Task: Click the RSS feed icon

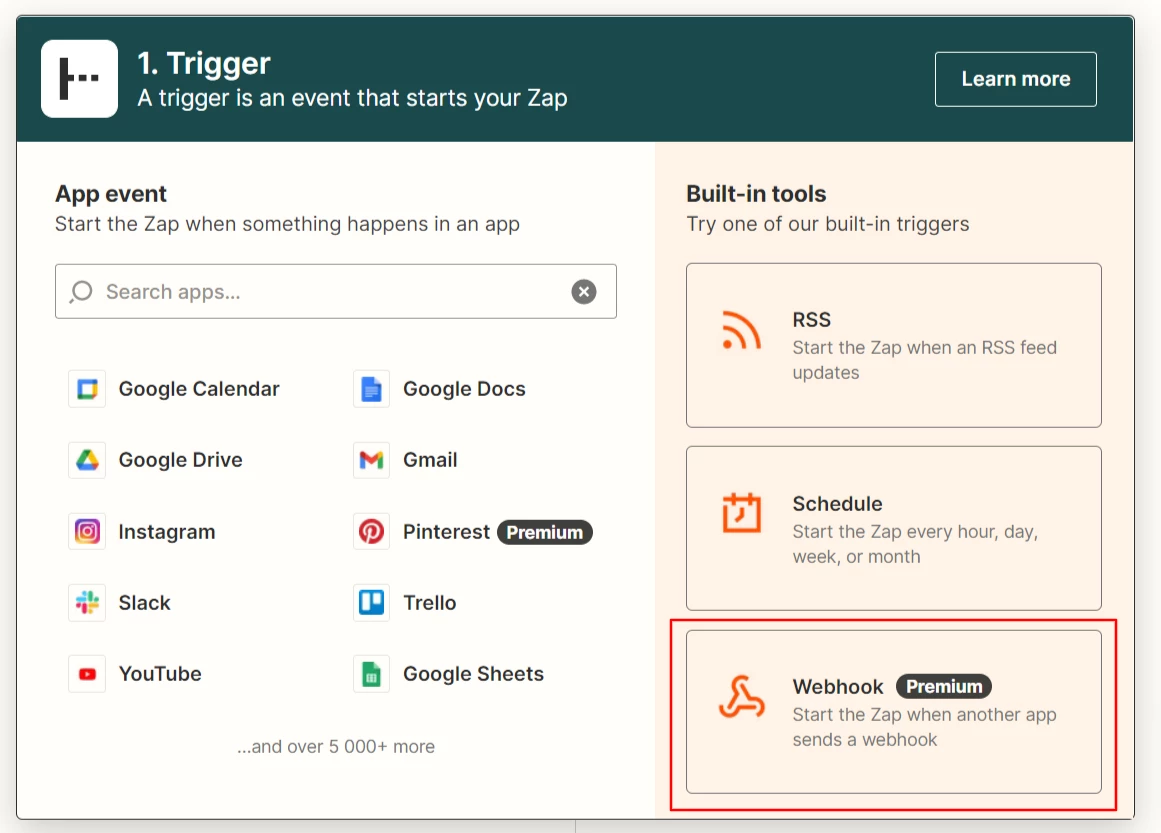Action: 741,329
